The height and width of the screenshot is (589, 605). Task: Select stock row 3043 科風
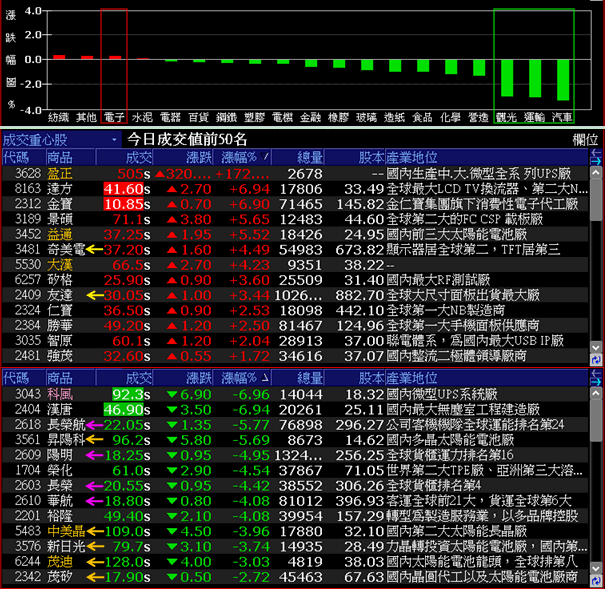(295, 394)
